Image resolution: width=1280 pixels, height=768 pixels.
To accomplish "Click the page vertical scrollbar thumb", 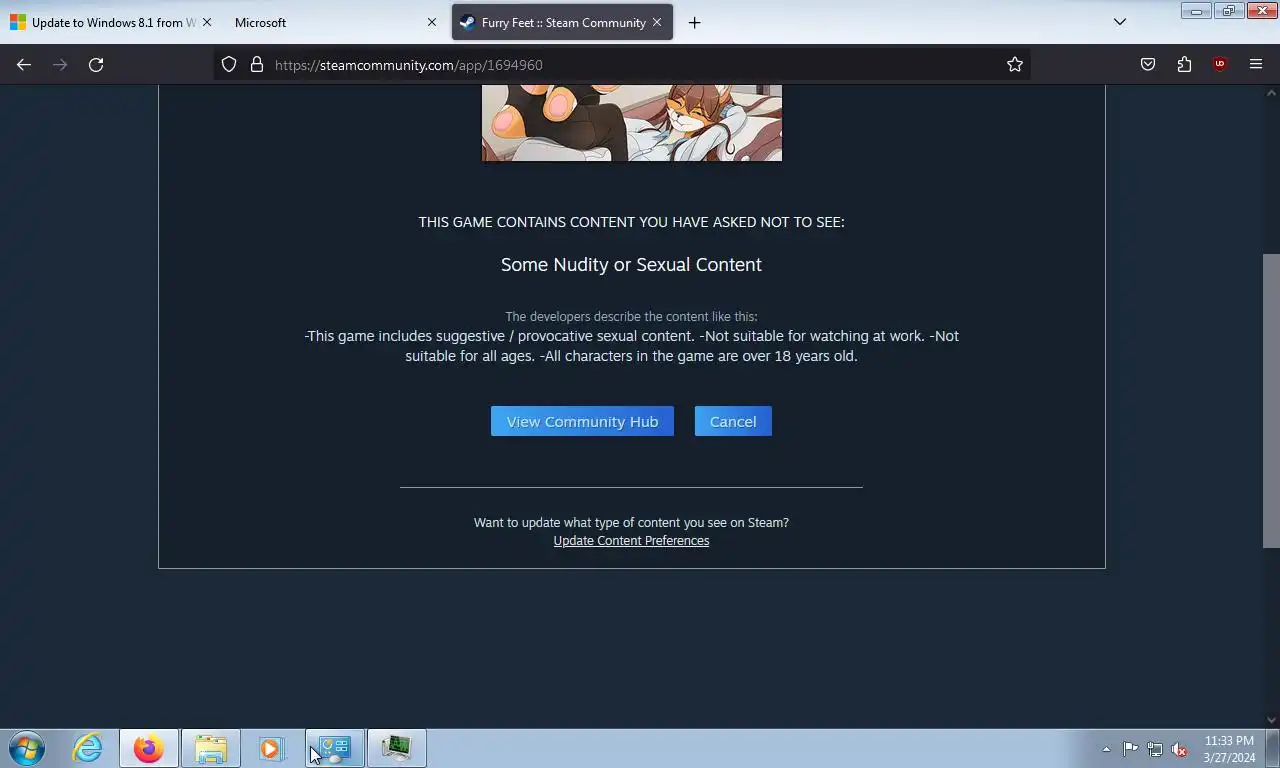I will pos(1271,400).
